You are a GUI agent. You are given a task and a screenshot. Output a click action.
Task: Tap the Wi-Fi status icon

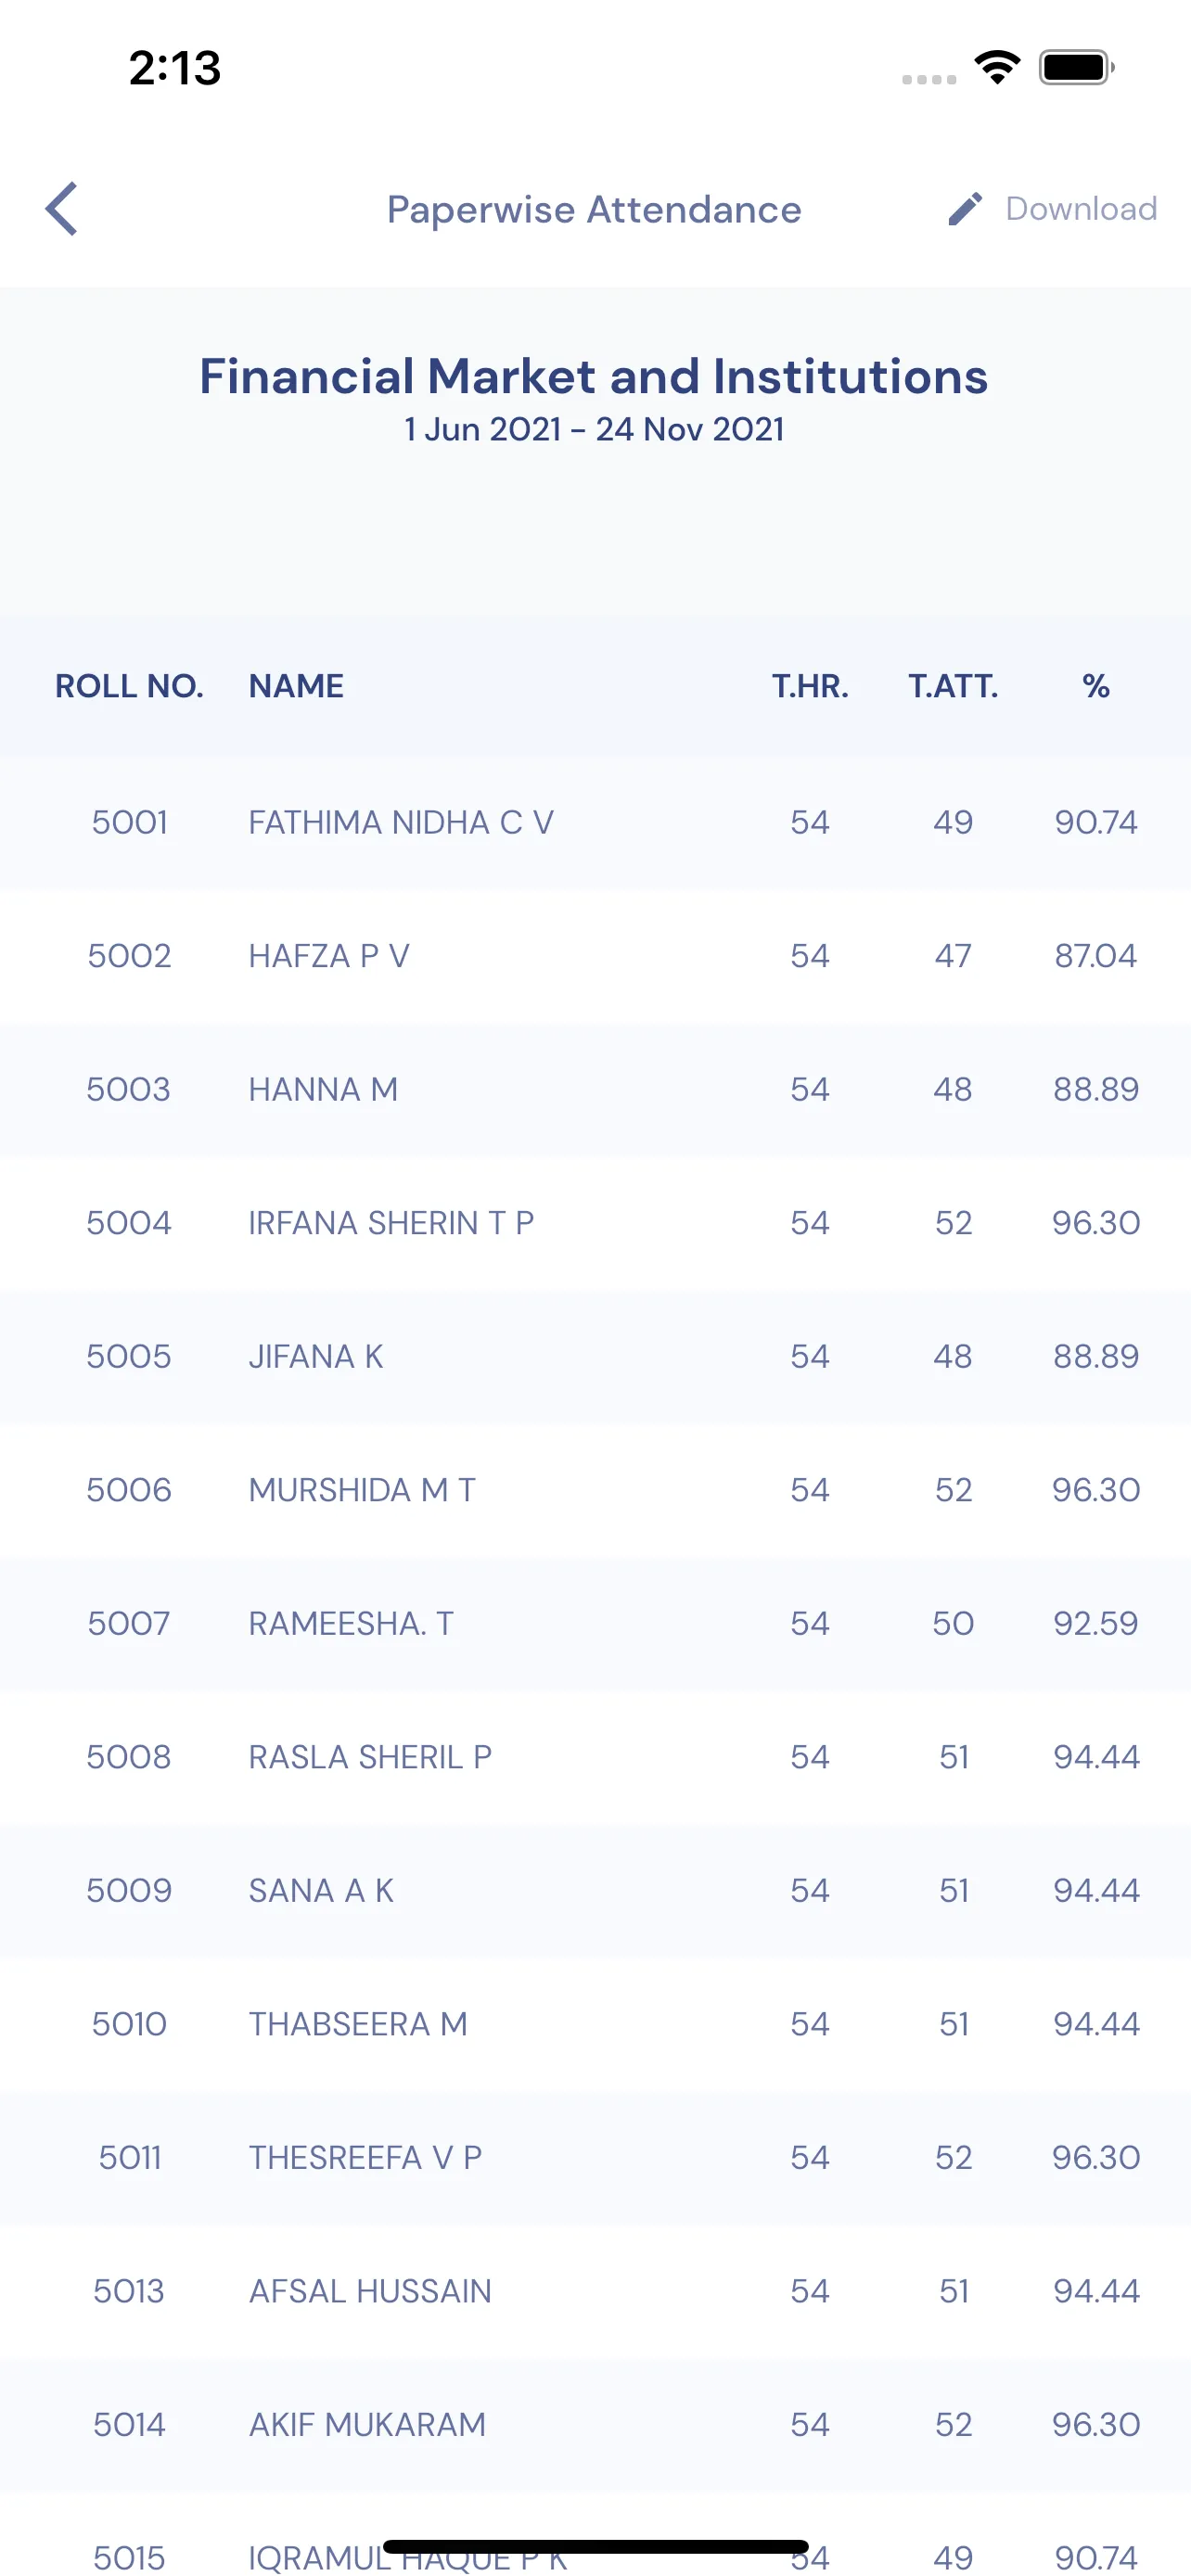(997, 68)
